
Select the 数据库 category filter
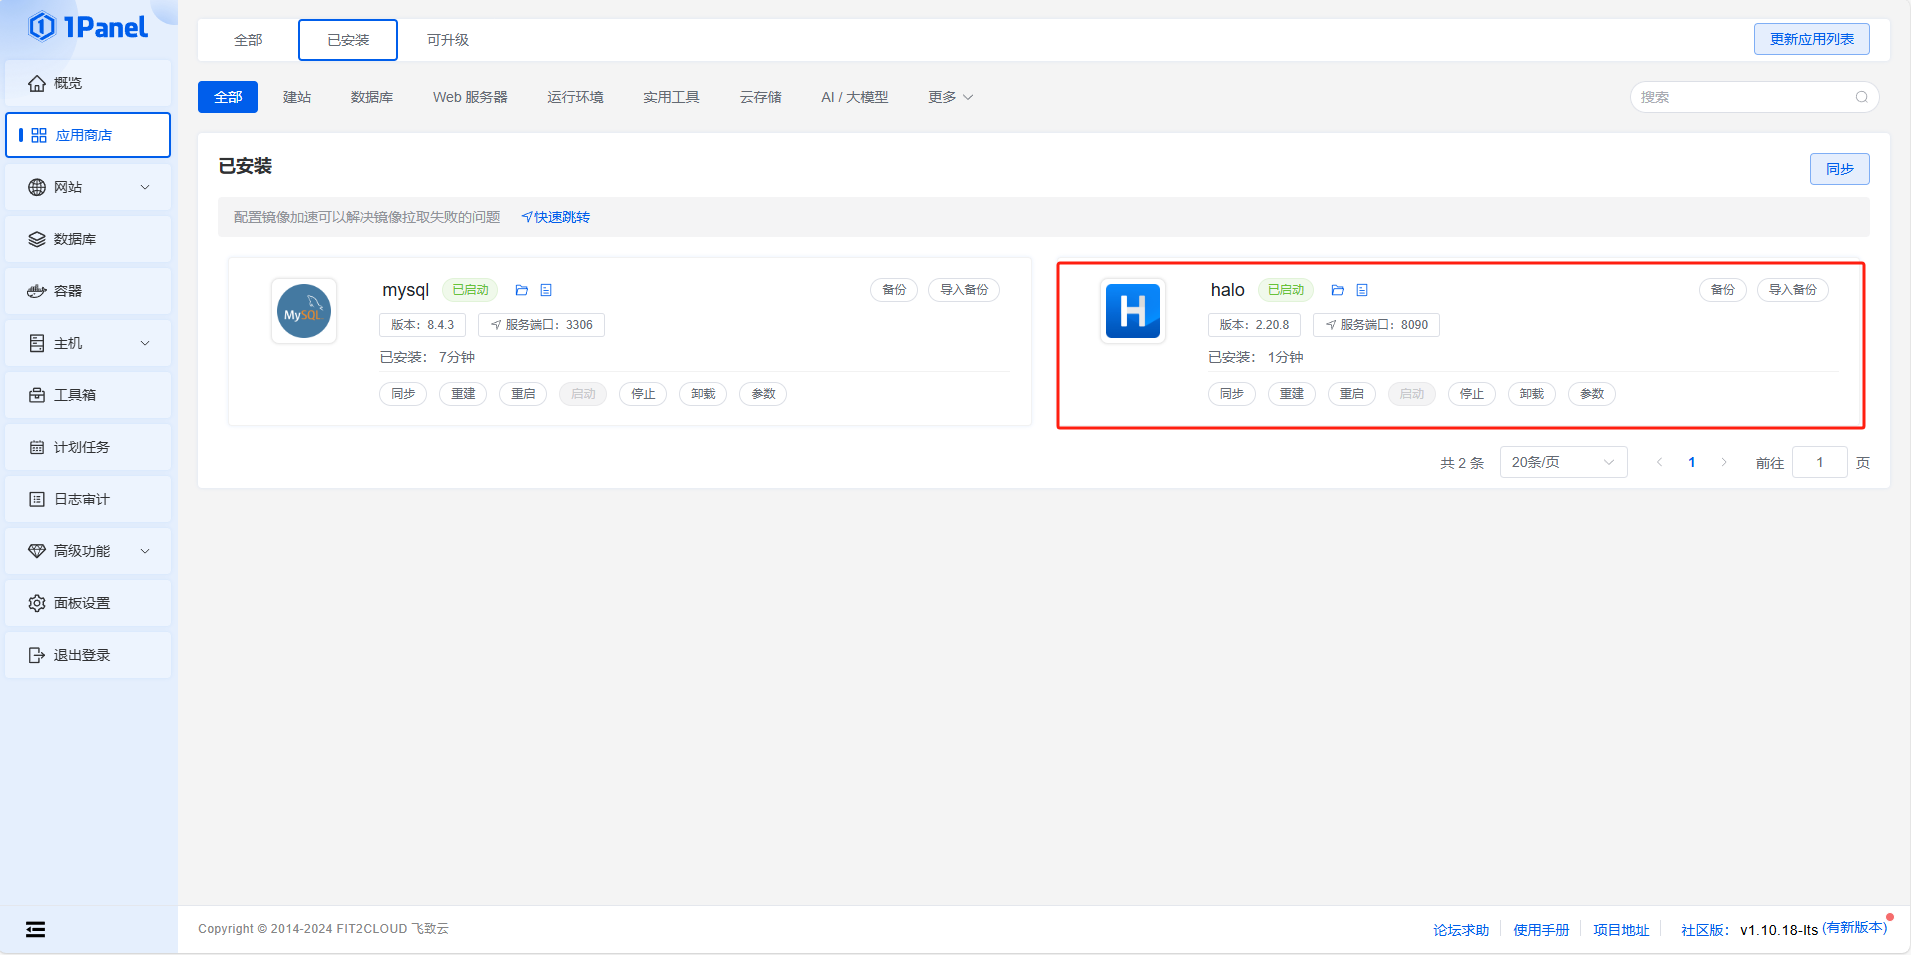click(372, 97)
